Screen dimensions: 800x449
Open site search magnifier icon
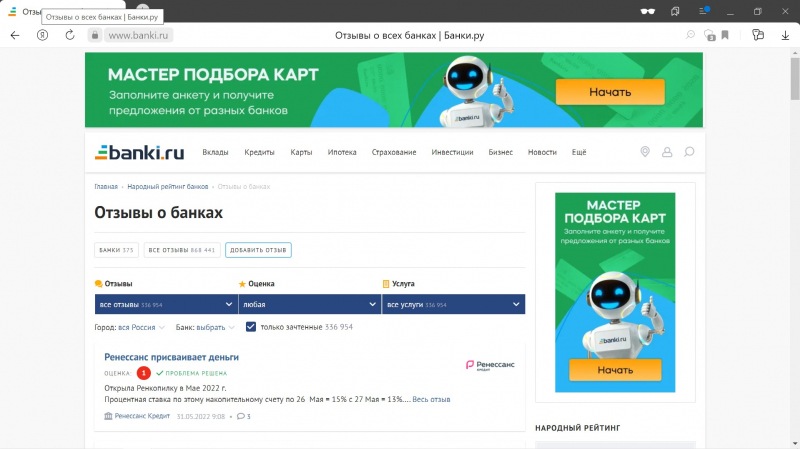coord(689,152)
